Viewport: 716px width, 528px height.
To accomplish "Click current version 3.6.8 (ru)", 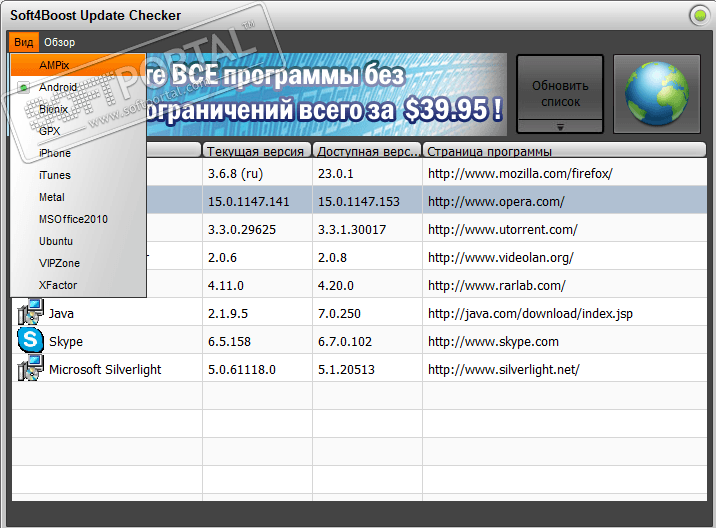I will (235, 174).
